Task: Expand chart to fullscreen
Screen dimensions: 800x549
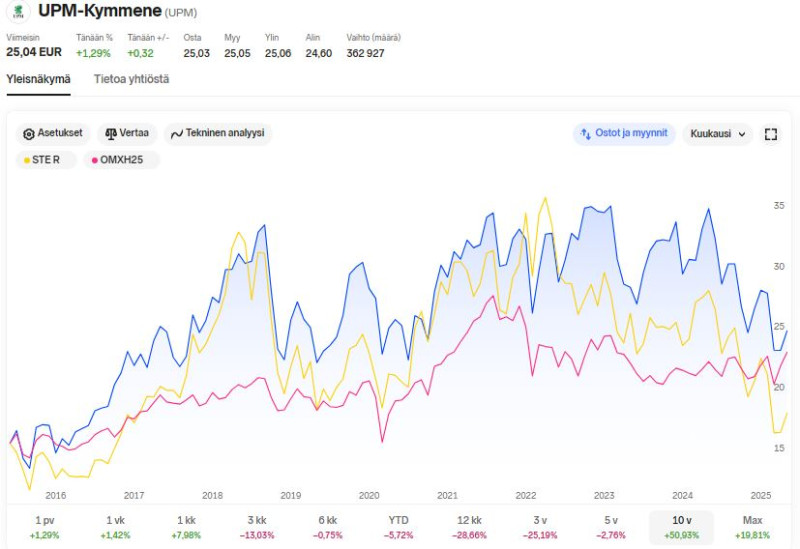Action: [770, 134]
